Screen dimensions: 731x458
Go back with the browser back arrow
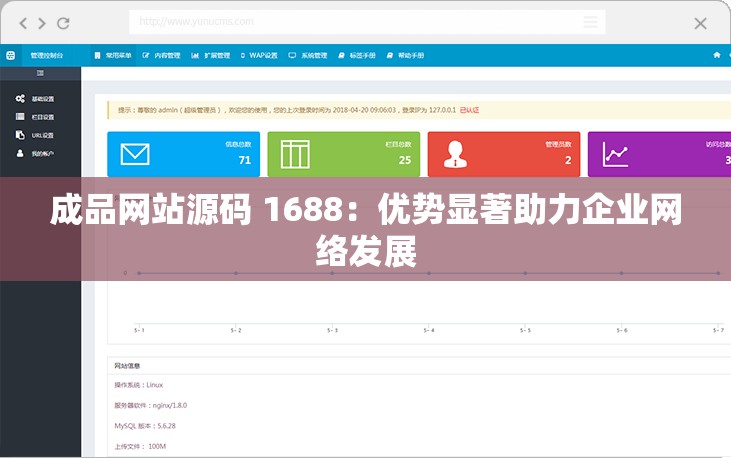tap(23, 23)
